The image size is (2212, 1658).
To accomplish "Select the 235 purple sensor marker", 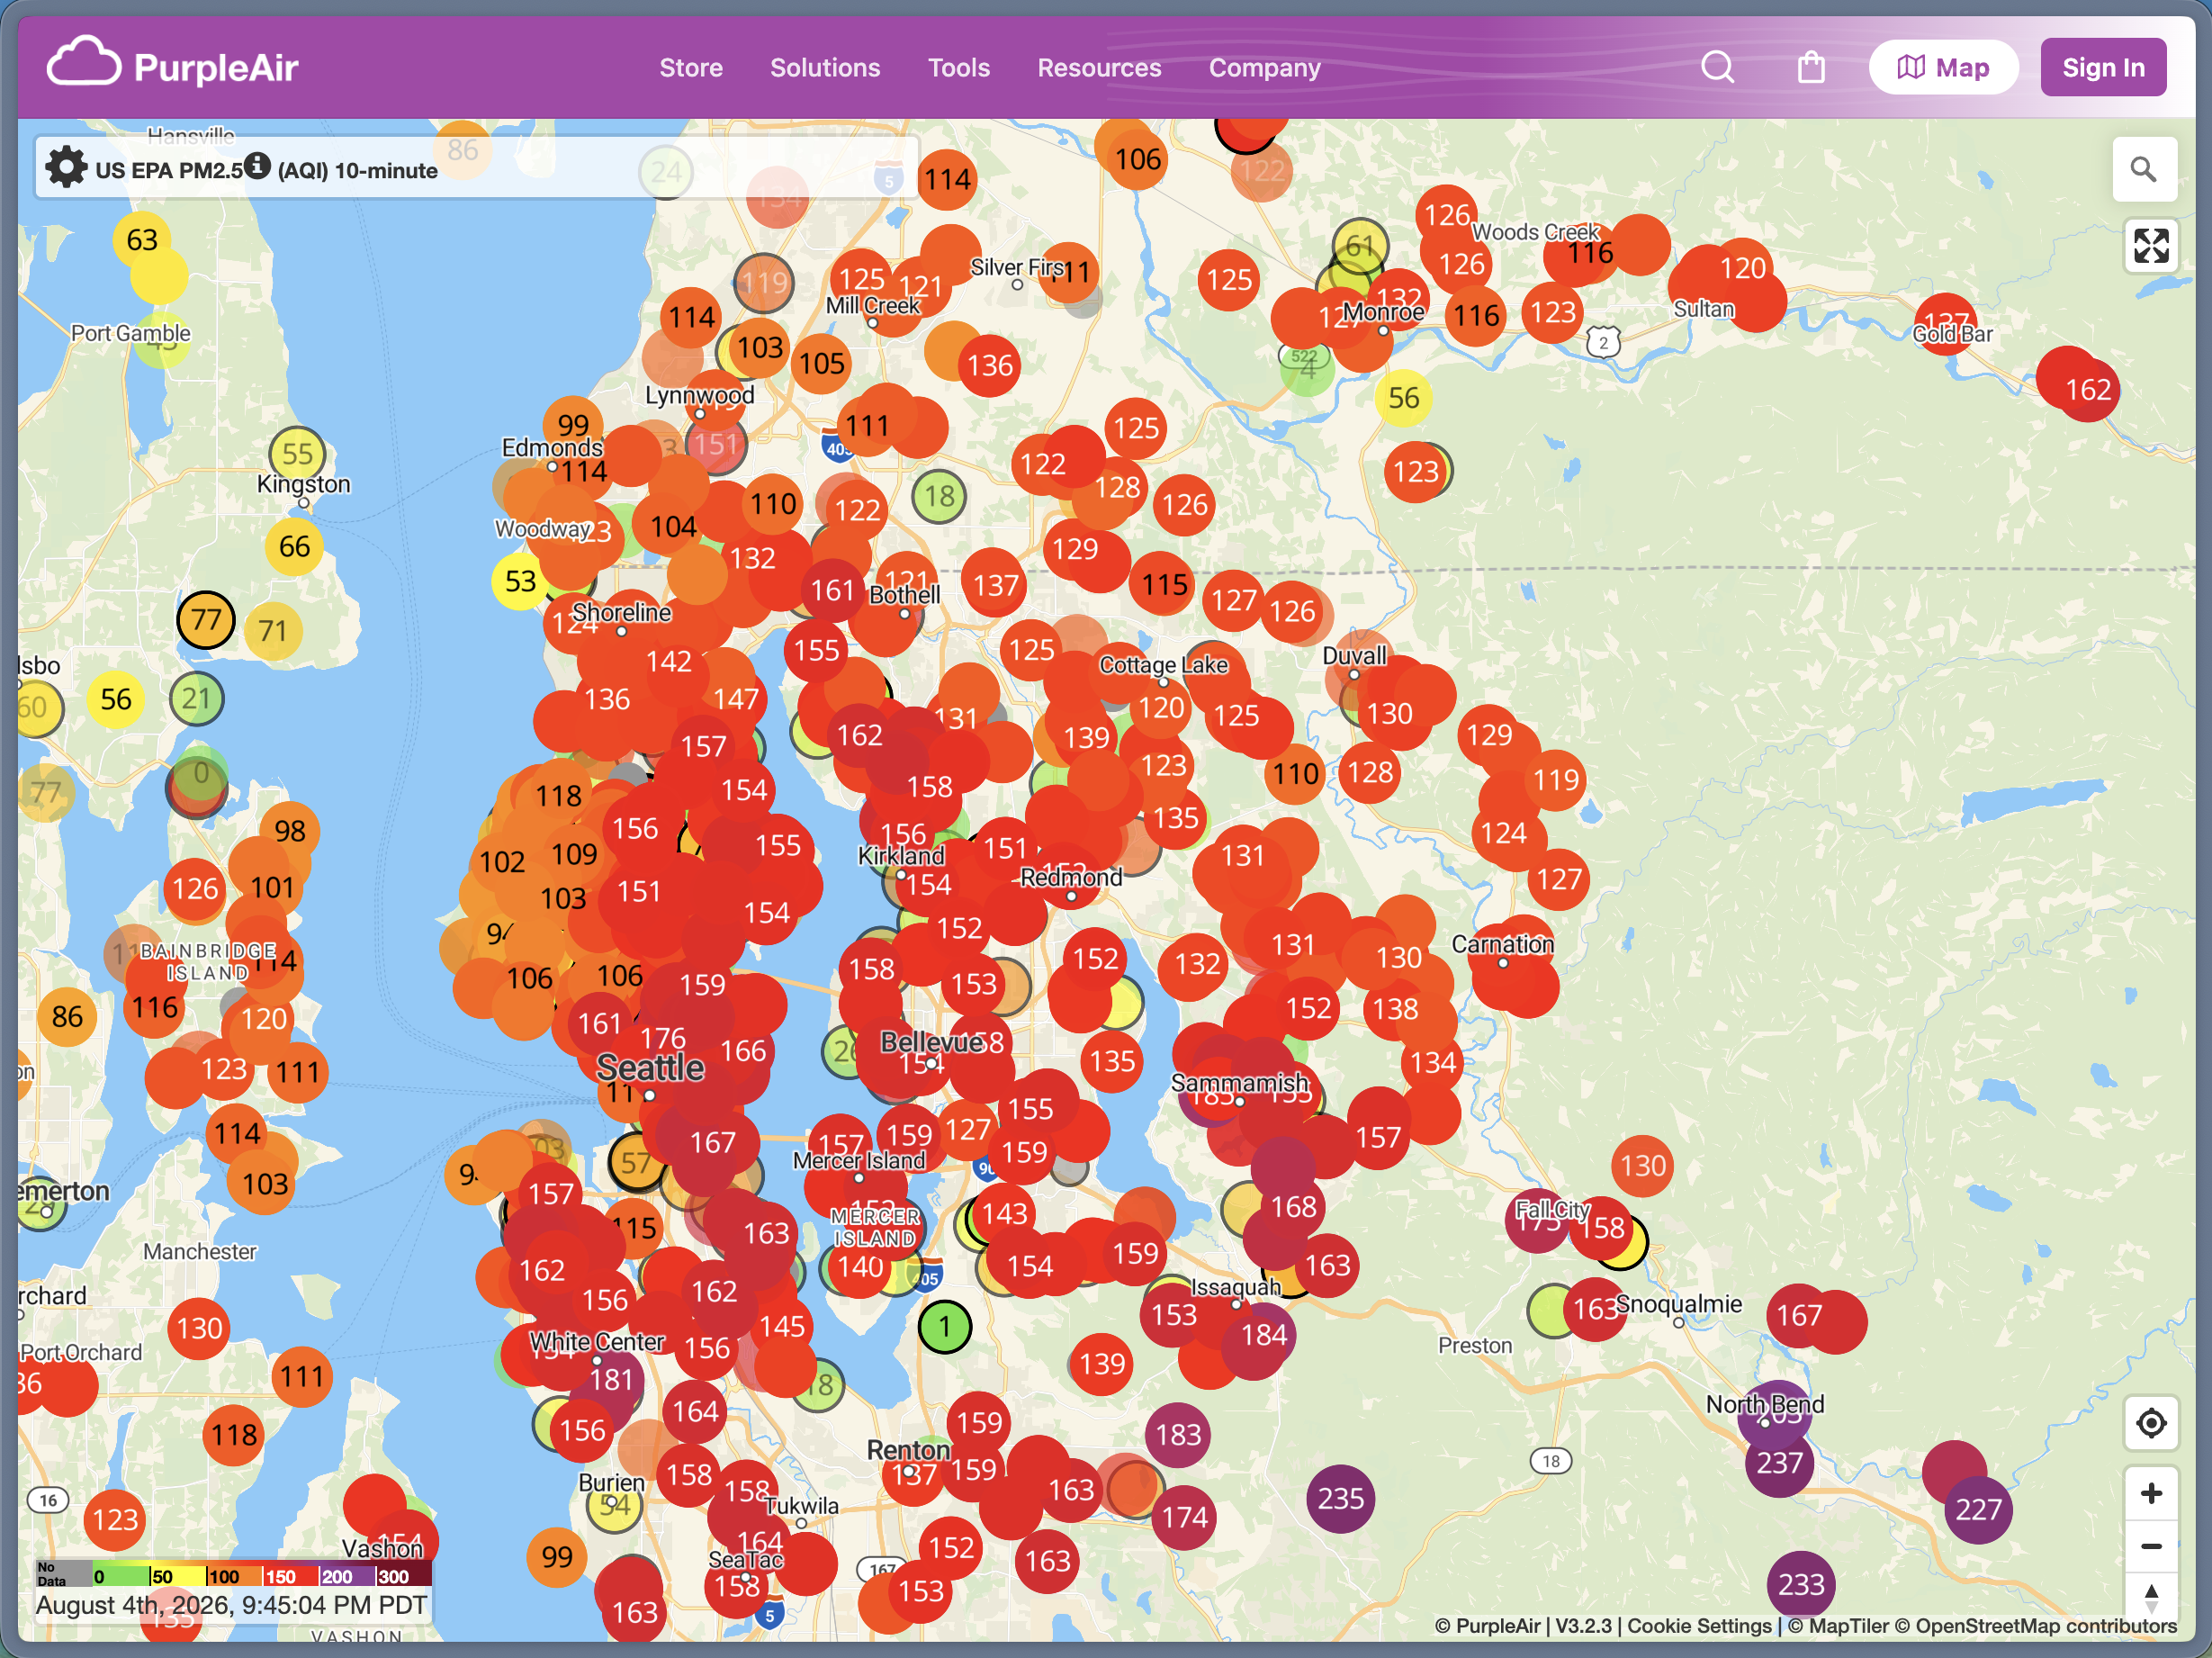I will (1340, 1498).
